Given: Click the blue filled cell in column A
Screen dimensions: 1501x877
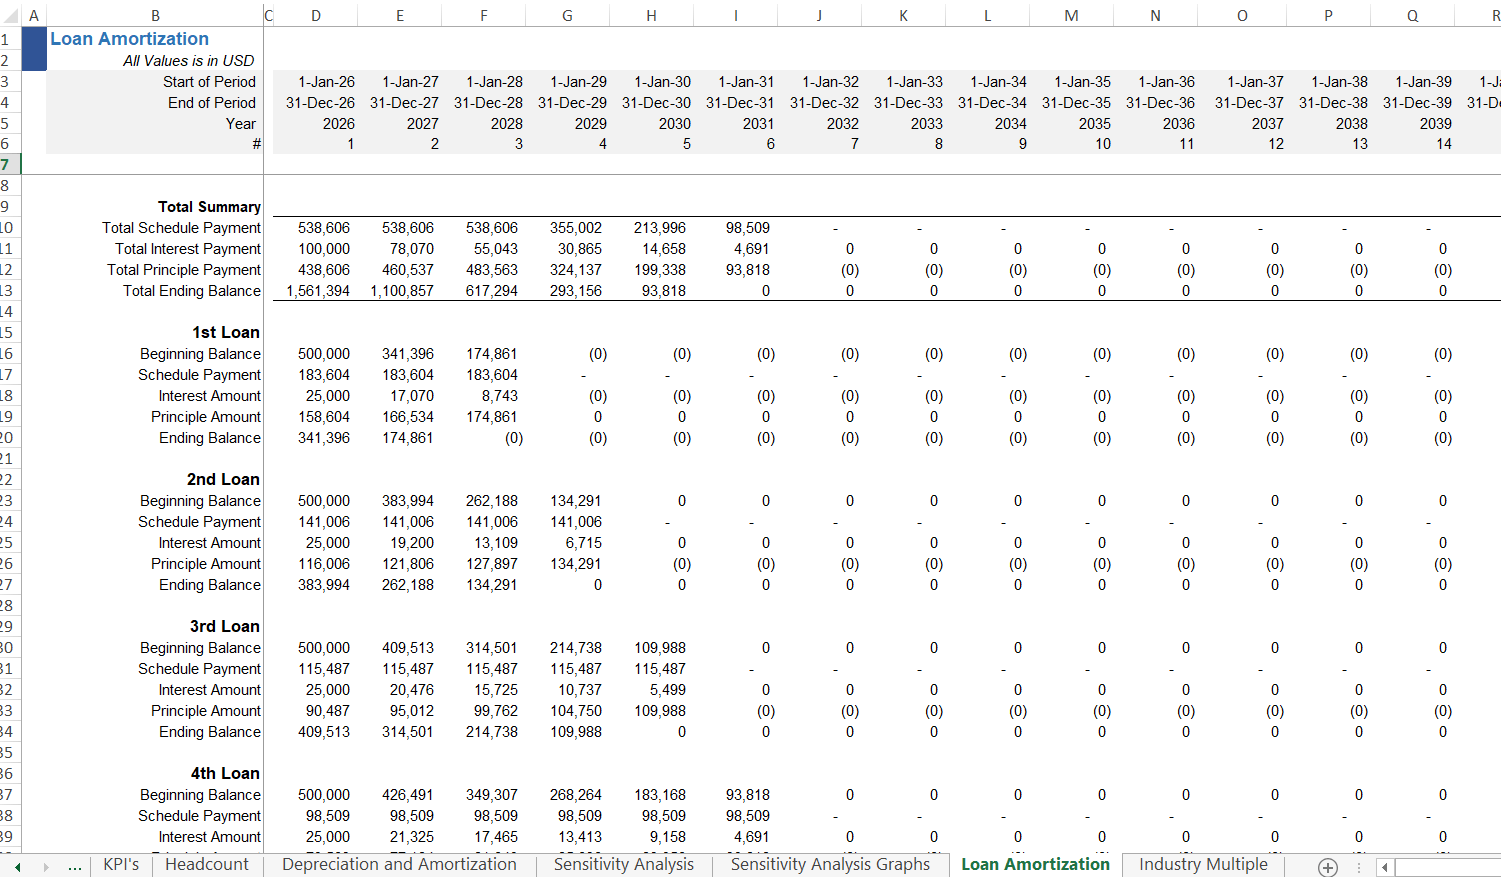Looking at the screenshot, I should tap(34, 49).
